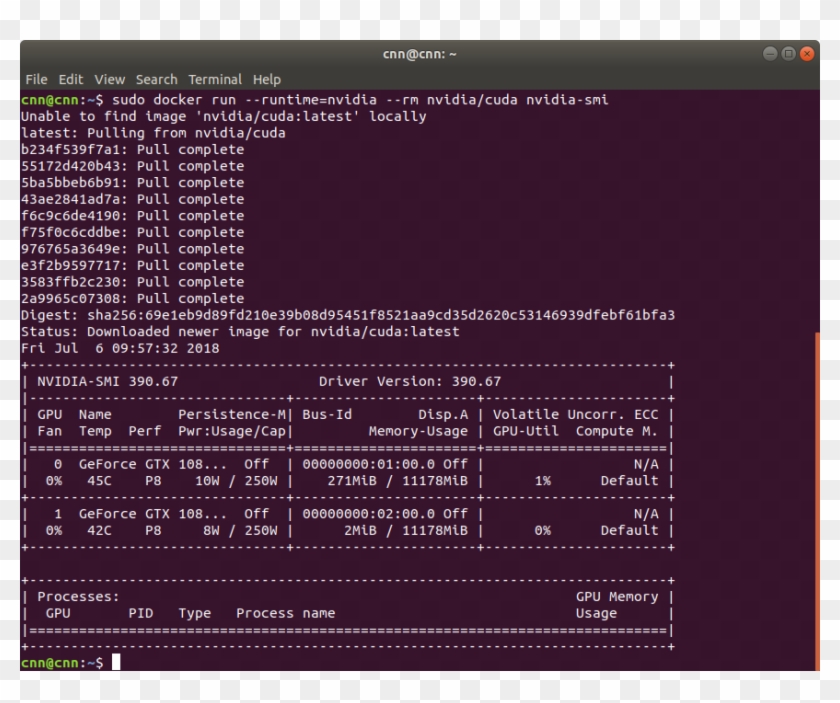
Task: Open the File menu
Action: coord(36,79)
